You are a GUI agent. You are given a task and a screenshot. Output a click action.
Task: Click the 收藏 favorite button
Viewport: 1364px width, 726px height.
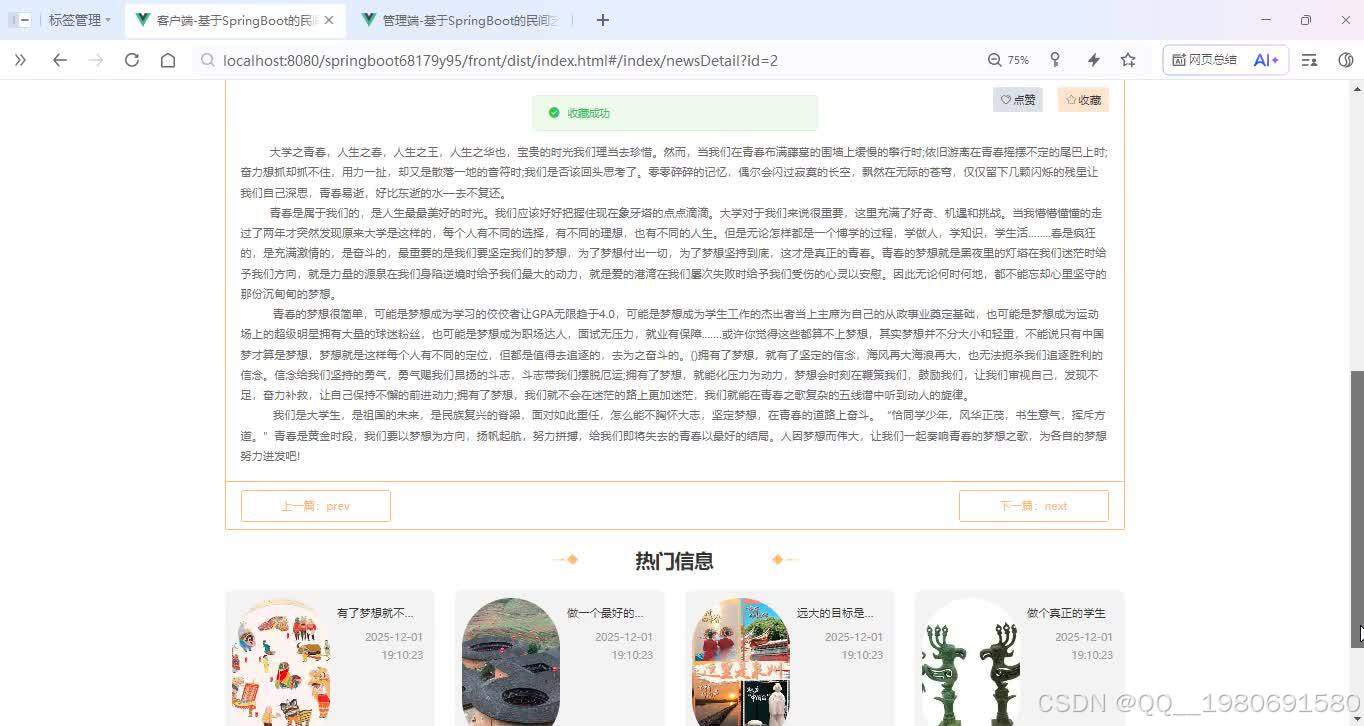1083,100
